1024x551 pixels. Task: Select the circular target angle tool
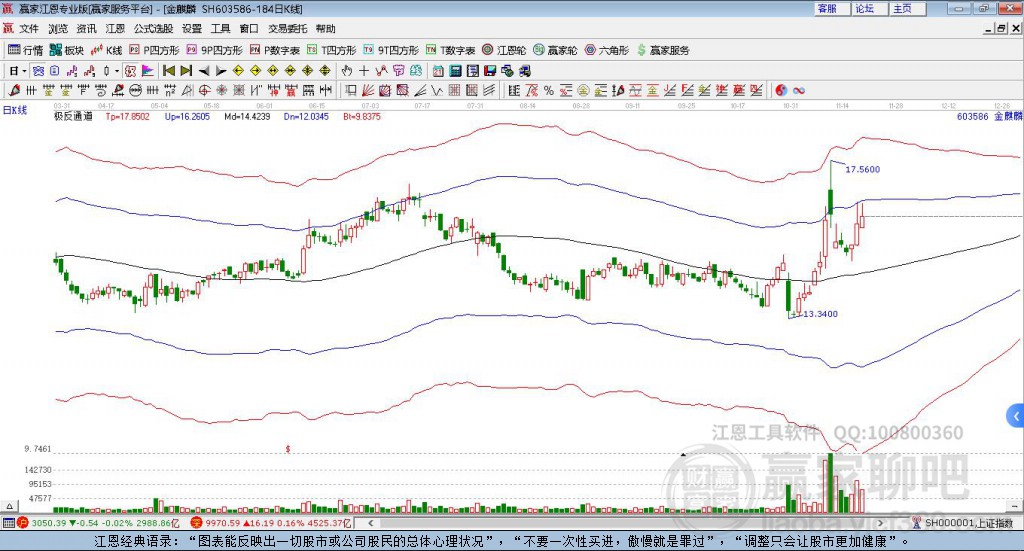point(204,90)
